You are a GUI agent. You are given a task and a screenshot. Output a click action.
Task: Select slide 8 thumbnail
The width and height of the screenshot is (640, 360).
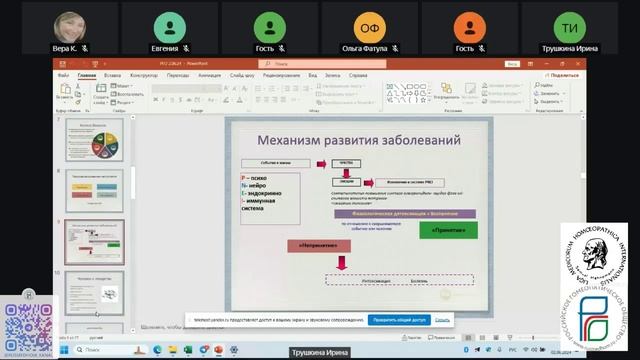94,191
